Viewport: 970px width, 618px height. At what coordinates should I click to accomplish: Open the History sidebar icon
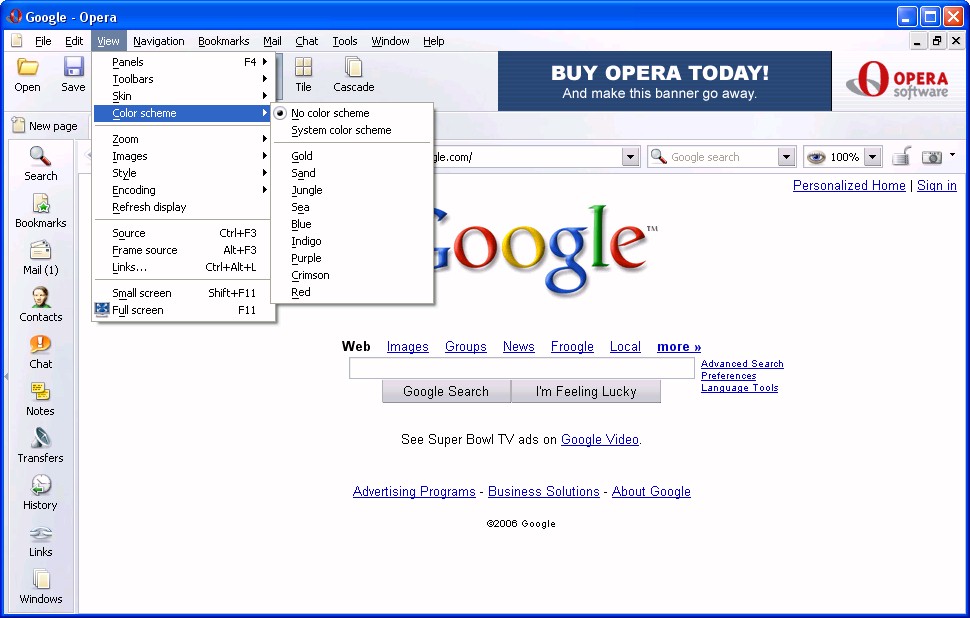(x=40, y=492)
